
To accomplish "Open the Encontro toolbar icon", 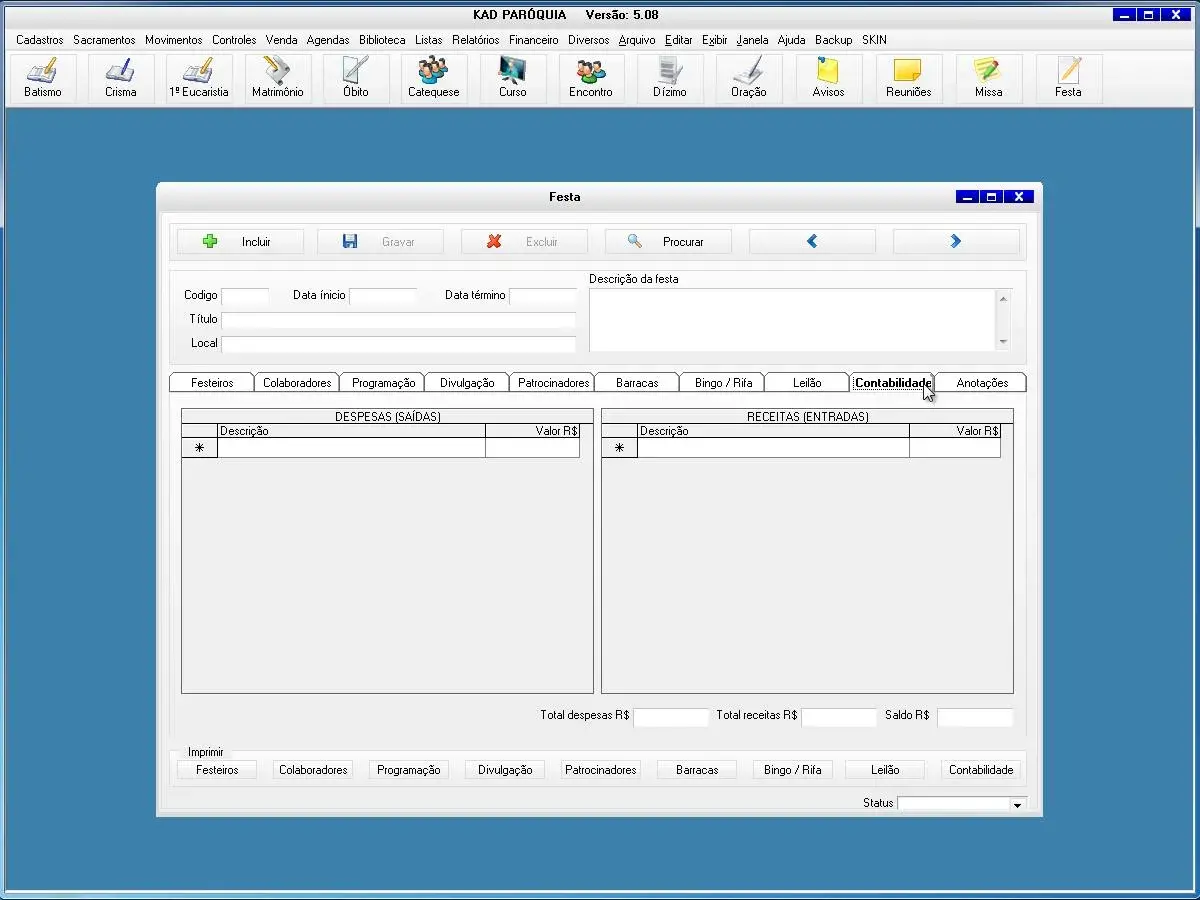I will [x=591, y=79].
